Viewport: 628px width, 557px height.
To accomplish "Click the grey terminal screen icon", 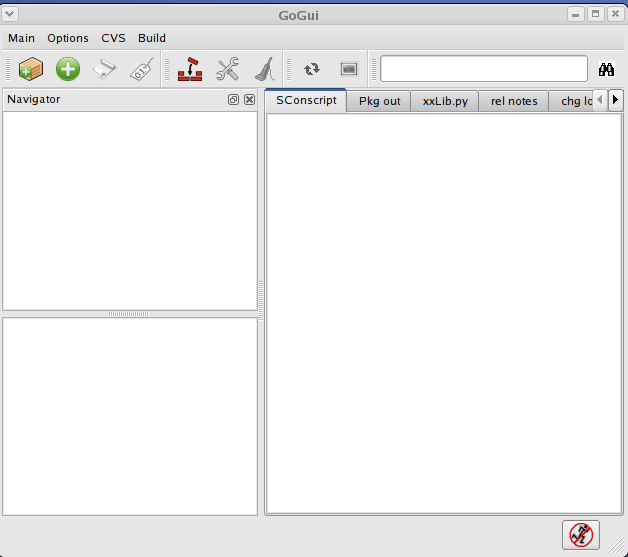I will (349, 69).
